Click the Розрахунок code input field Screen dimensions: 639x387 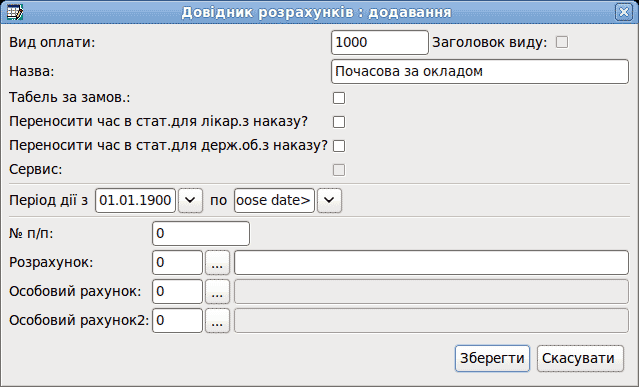click(x=177, y=263)
